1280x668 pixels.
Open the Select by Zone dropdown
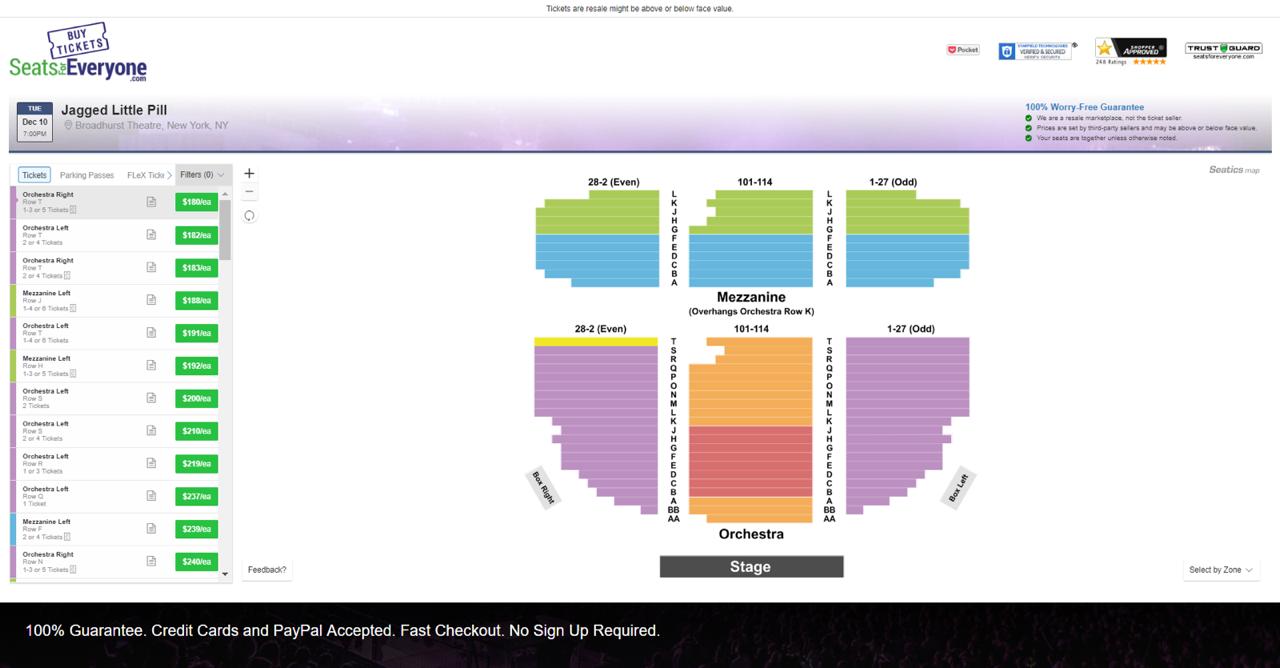tap(1220, 570)
